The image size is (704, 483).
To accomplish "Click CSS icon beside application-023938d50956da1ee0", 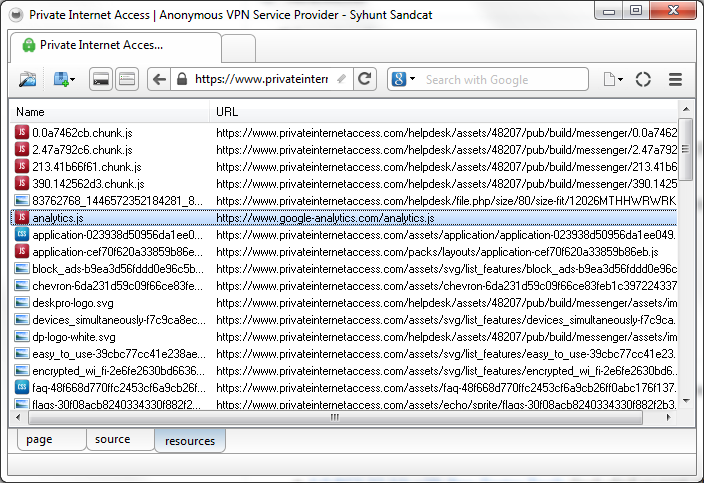I will [22, 234].
